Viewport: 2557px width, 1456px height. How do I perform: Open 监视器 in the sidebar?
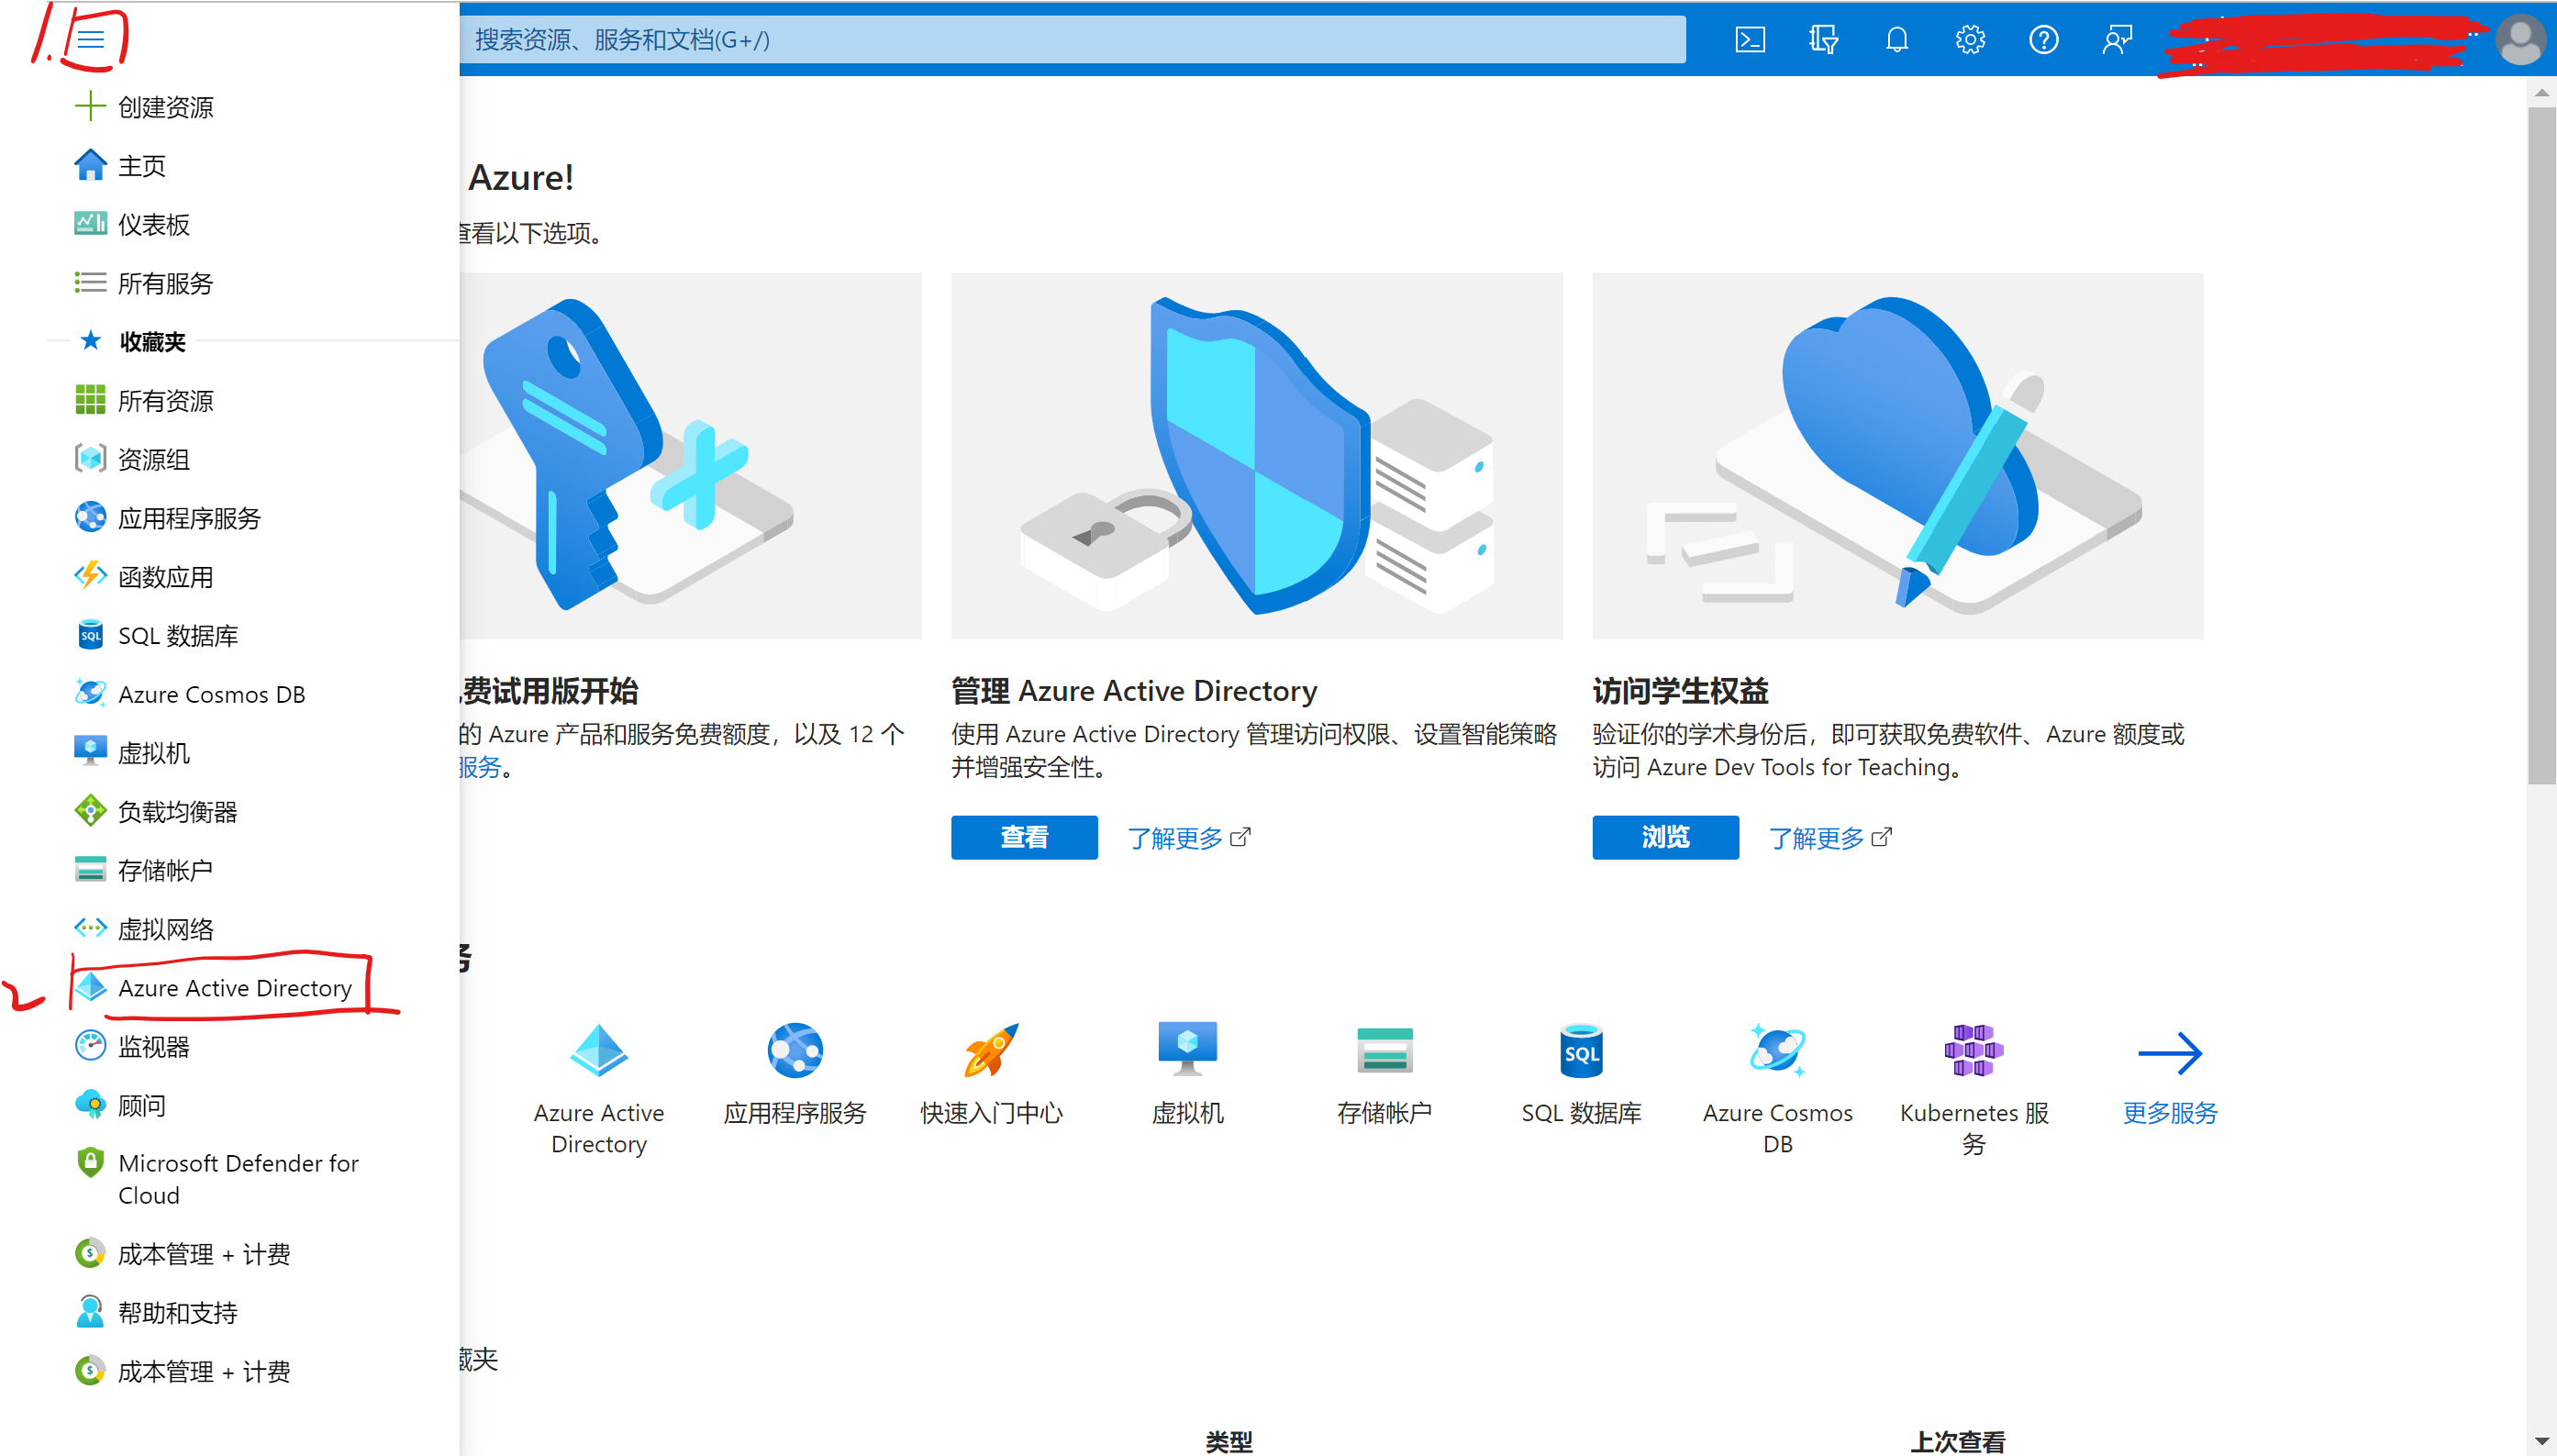(x=132, y=1047)
